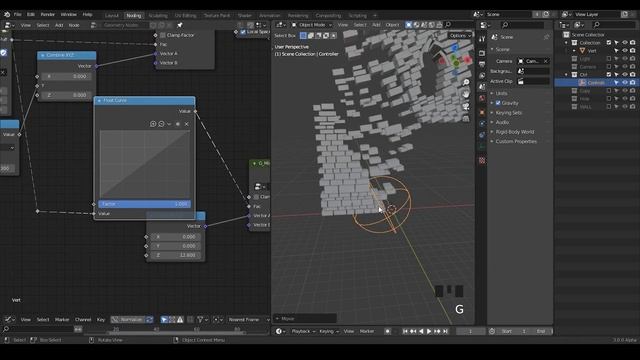This screenshot has width=640, height=360.
Task: Open the Keying dropdown in the timeline
Action: point(329,331)
